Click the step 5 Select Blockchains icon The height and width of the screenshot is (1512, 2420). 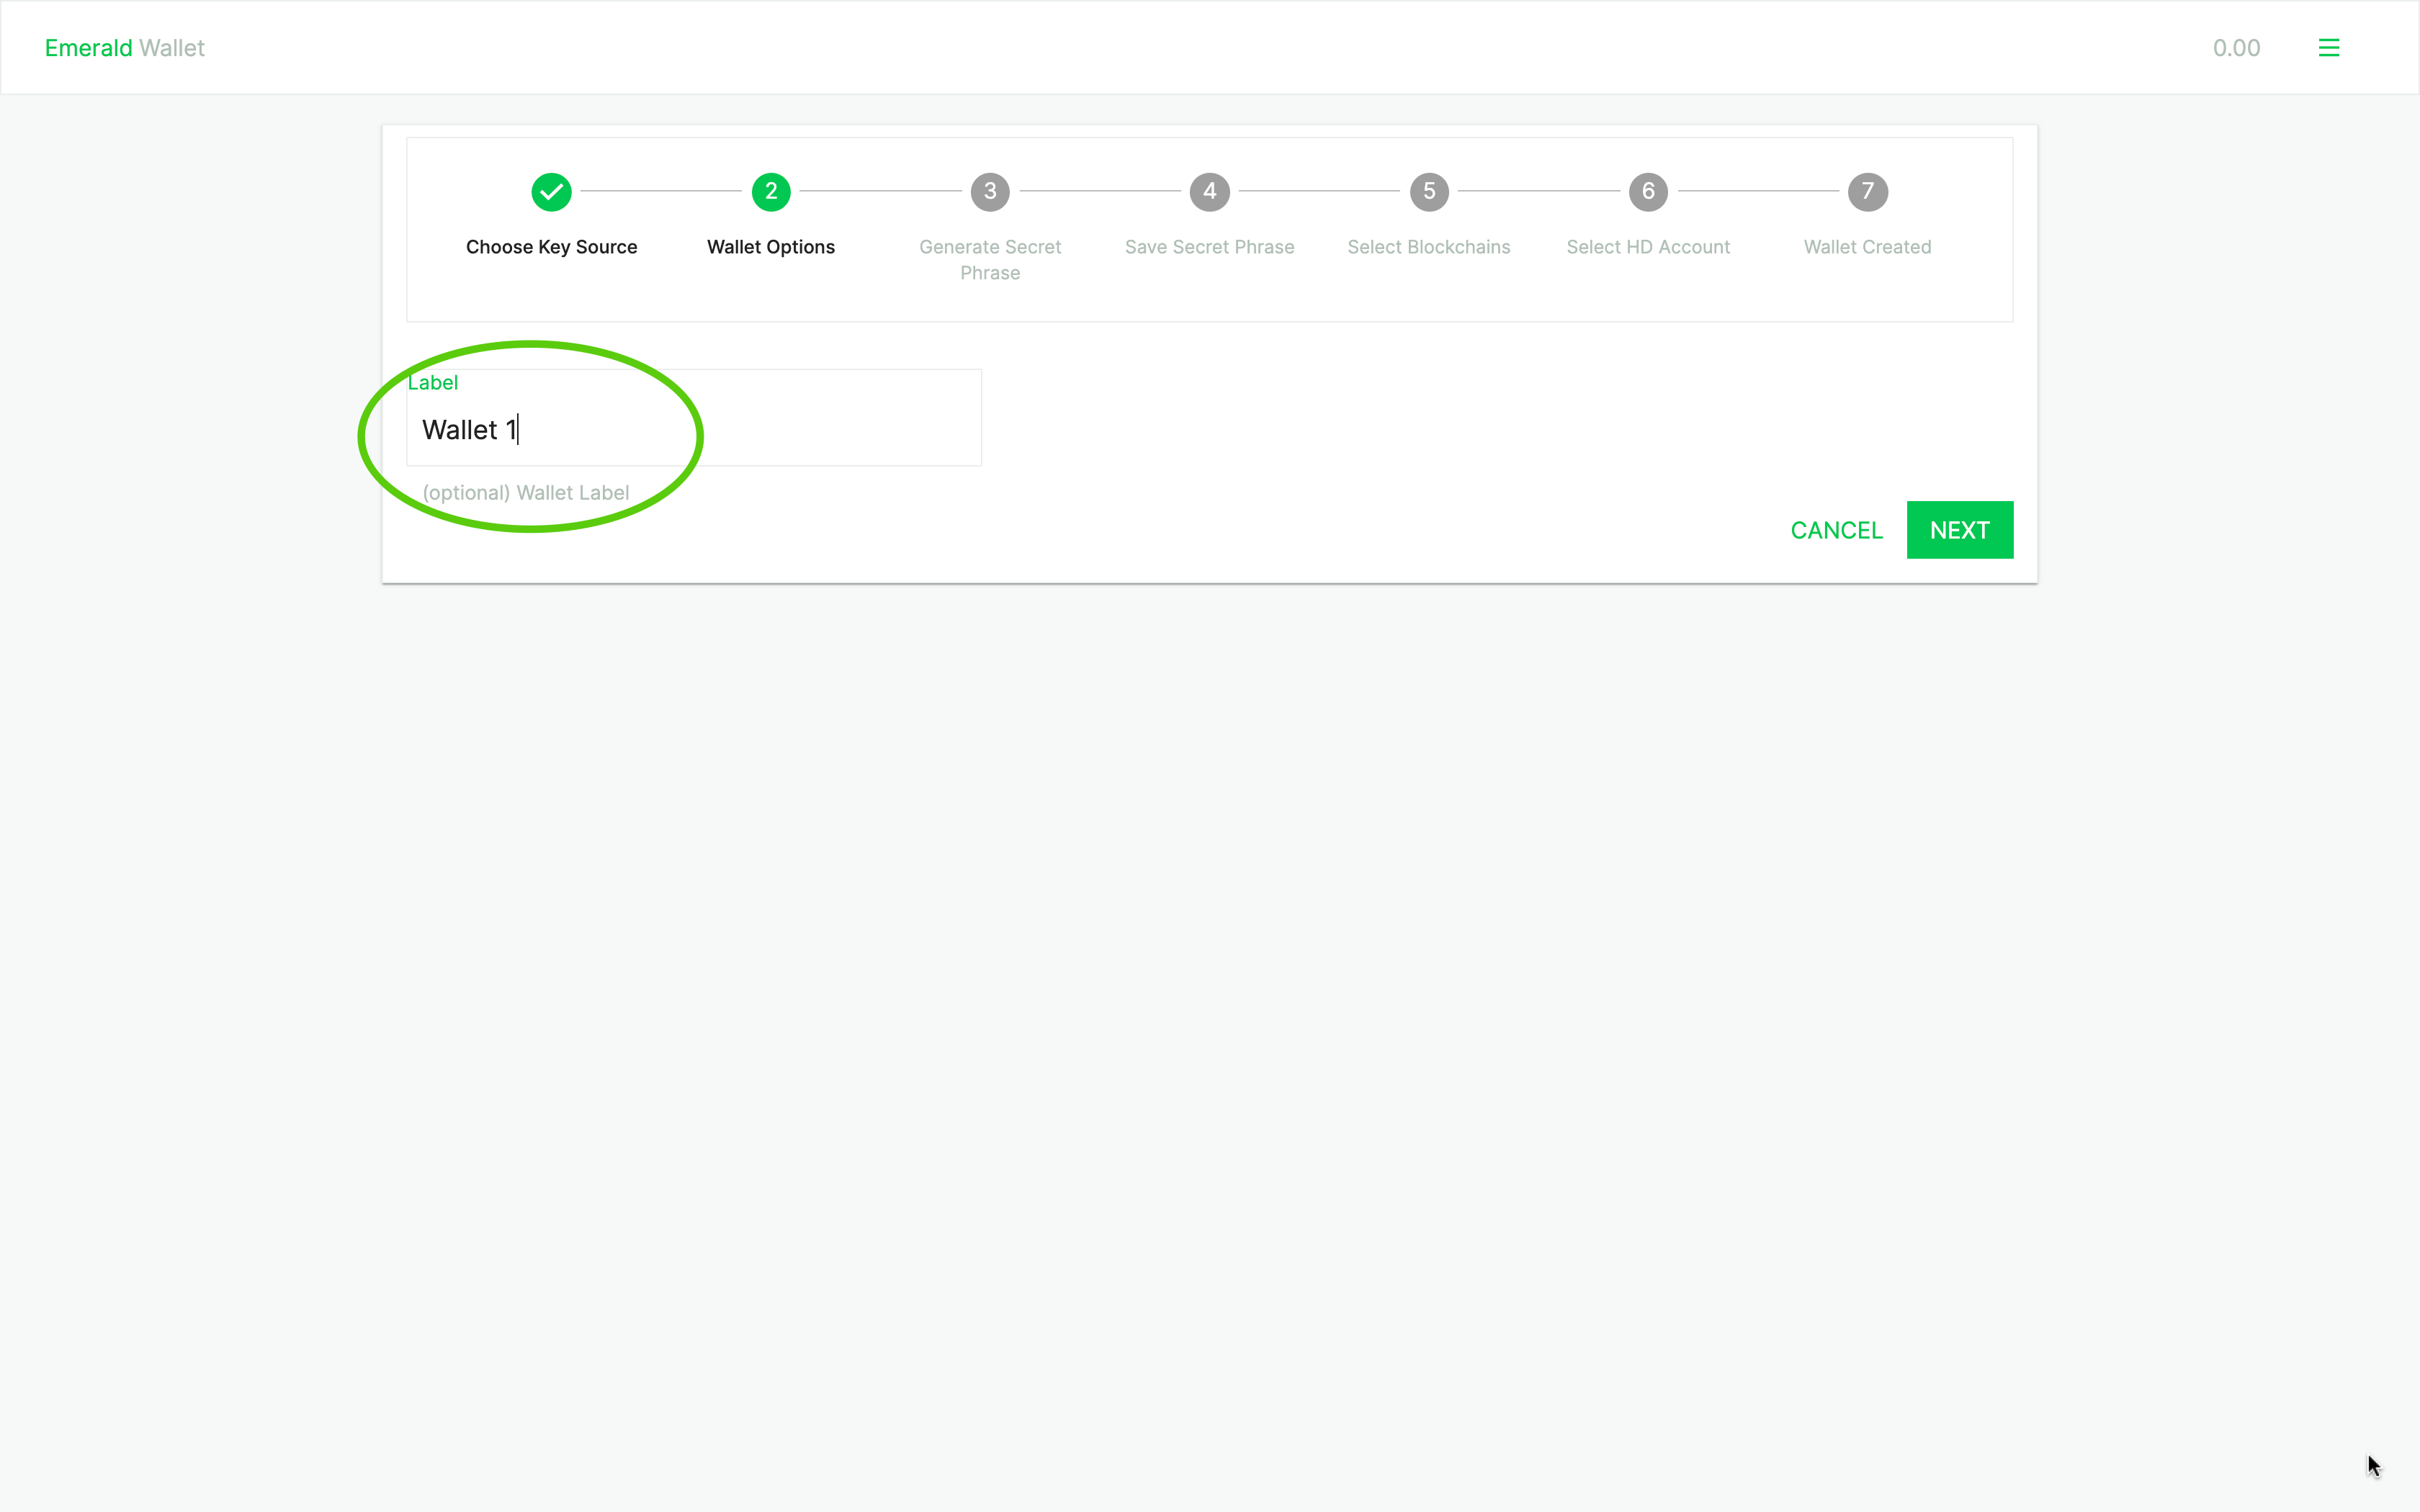click(1429, 190)
